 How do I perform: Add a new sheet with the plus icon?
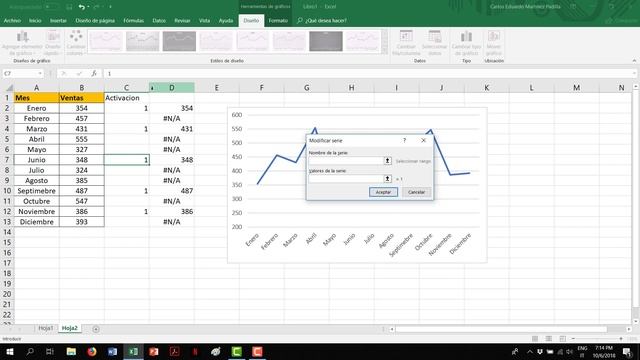(96, 329)
